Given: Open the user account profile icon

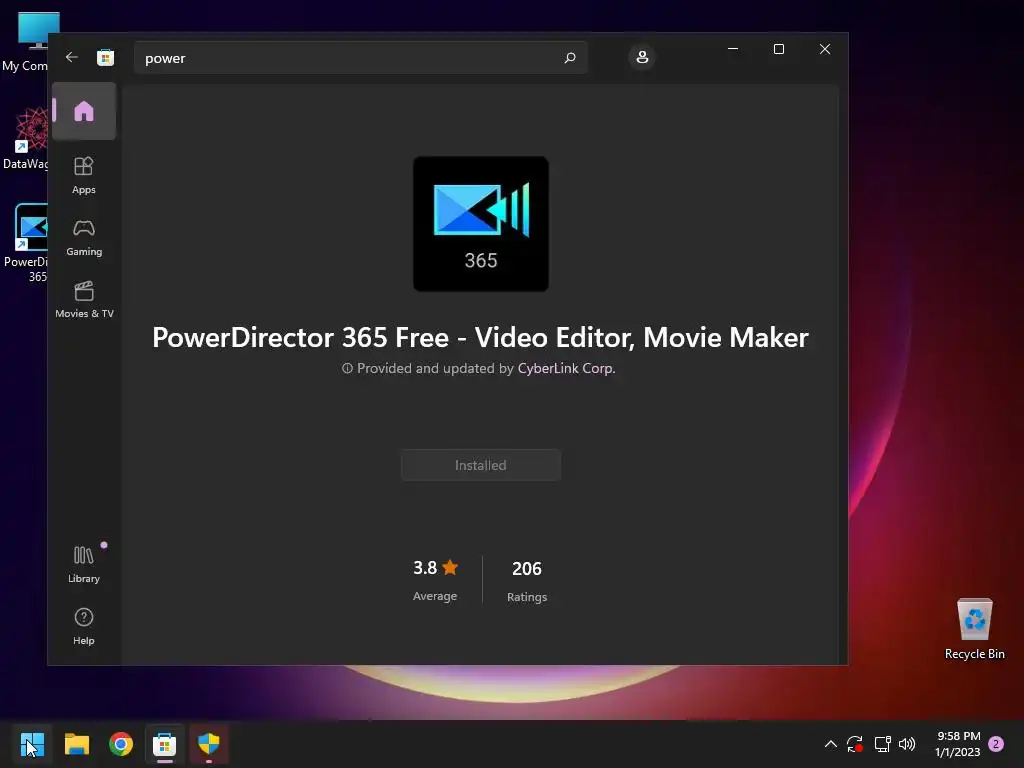Looking at the screenshot, I should pos(642,57).
